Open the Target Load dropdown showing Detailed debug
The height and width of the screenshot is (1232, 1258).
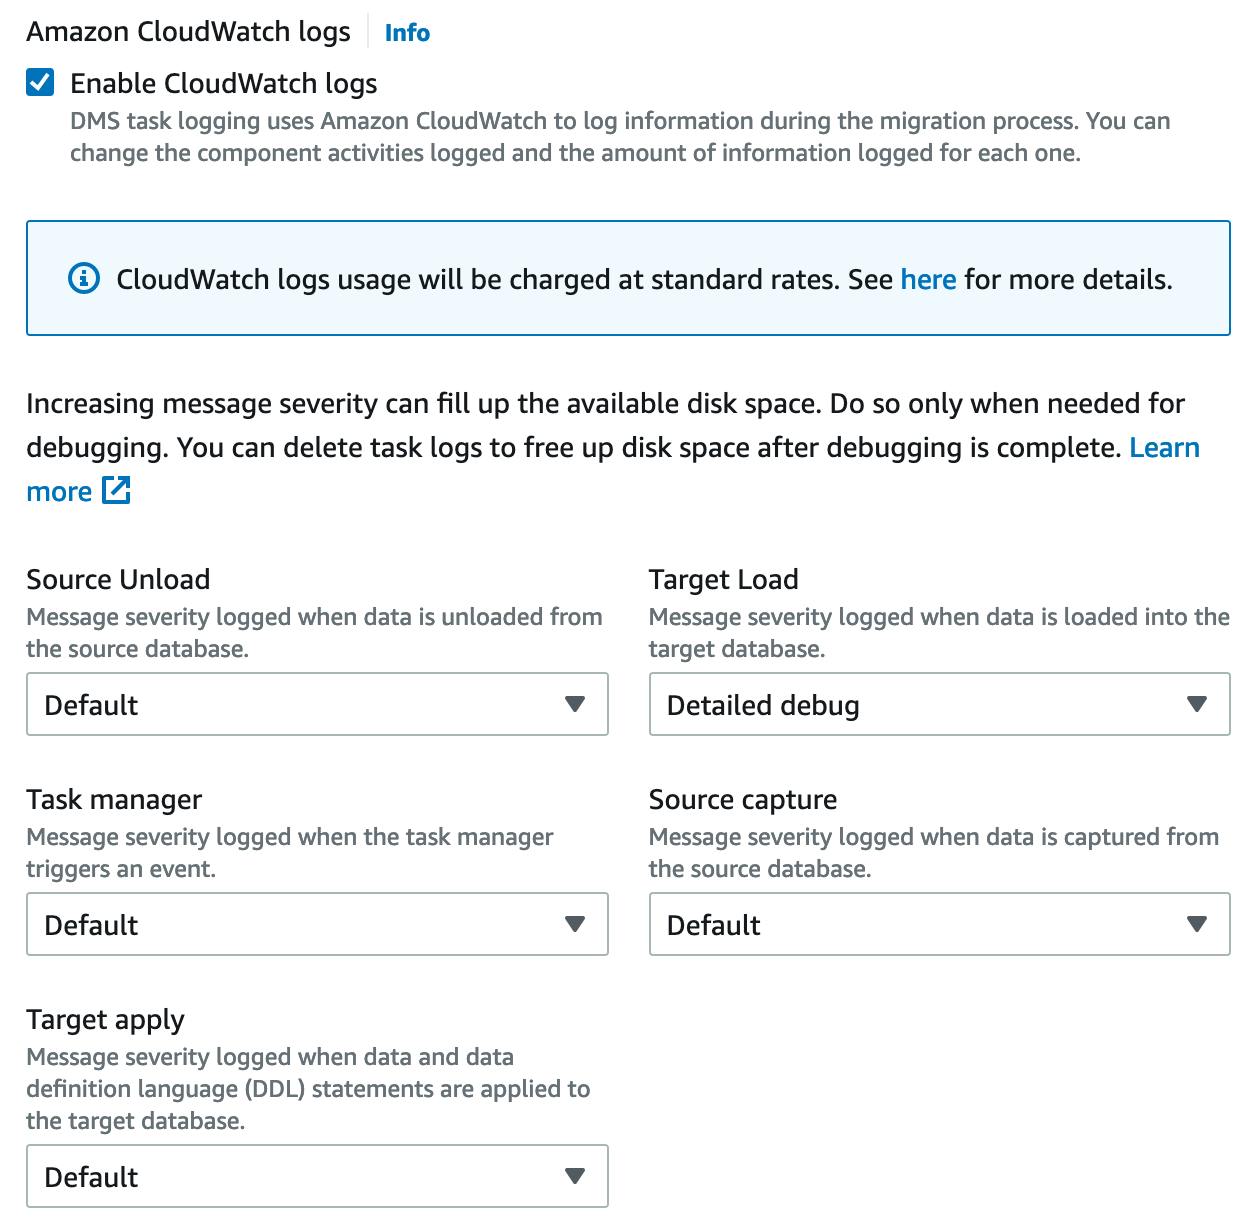point(938,705)
